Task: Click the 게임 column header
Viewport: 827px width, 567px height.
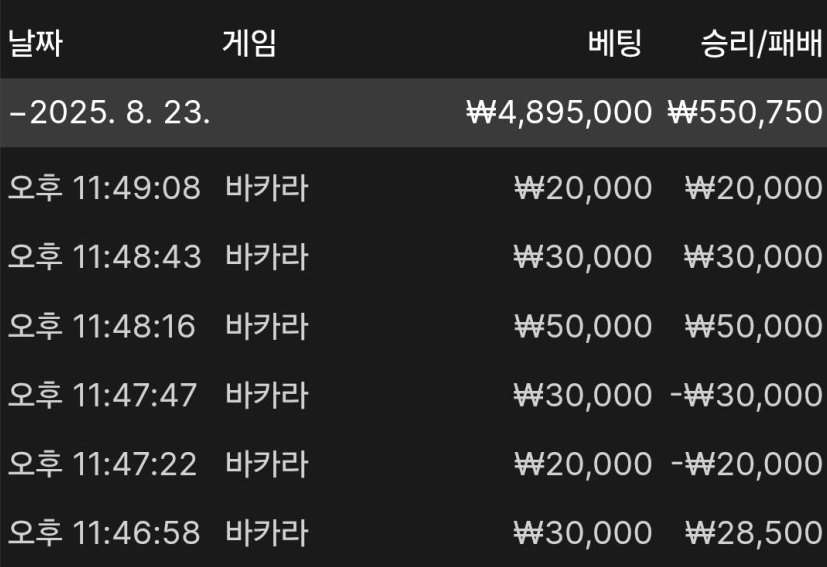Action: (249, 43)
